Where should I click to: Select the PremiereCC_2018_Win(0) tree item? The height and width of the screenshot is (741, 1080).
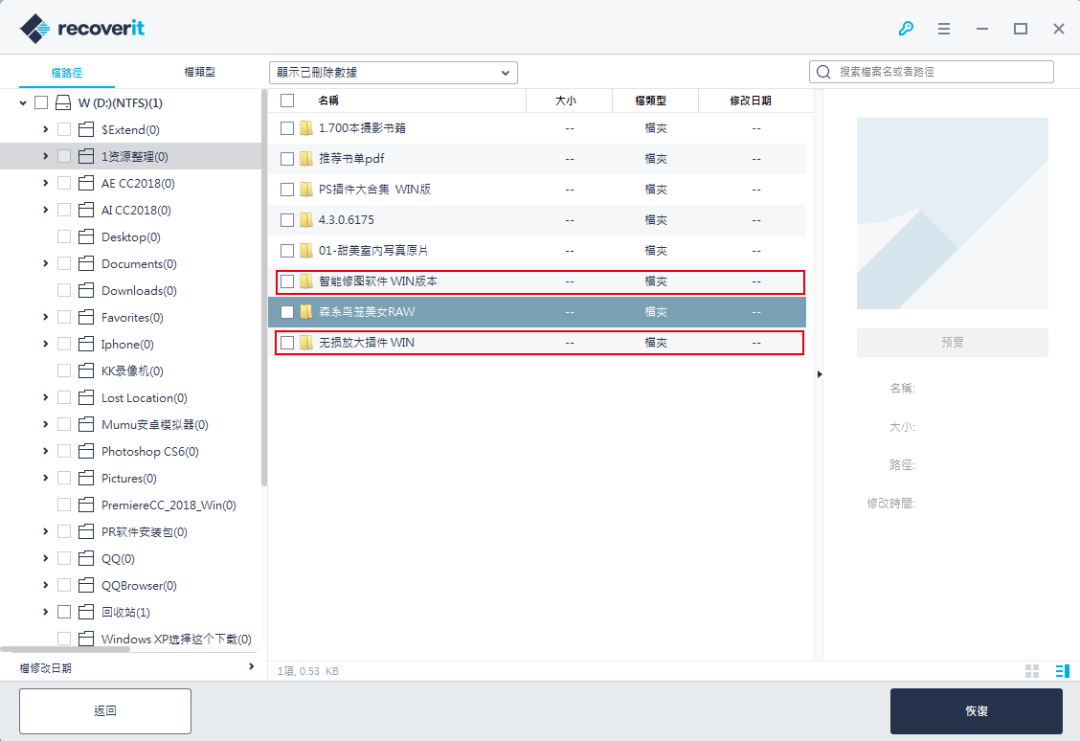click(x=169, y=505)
